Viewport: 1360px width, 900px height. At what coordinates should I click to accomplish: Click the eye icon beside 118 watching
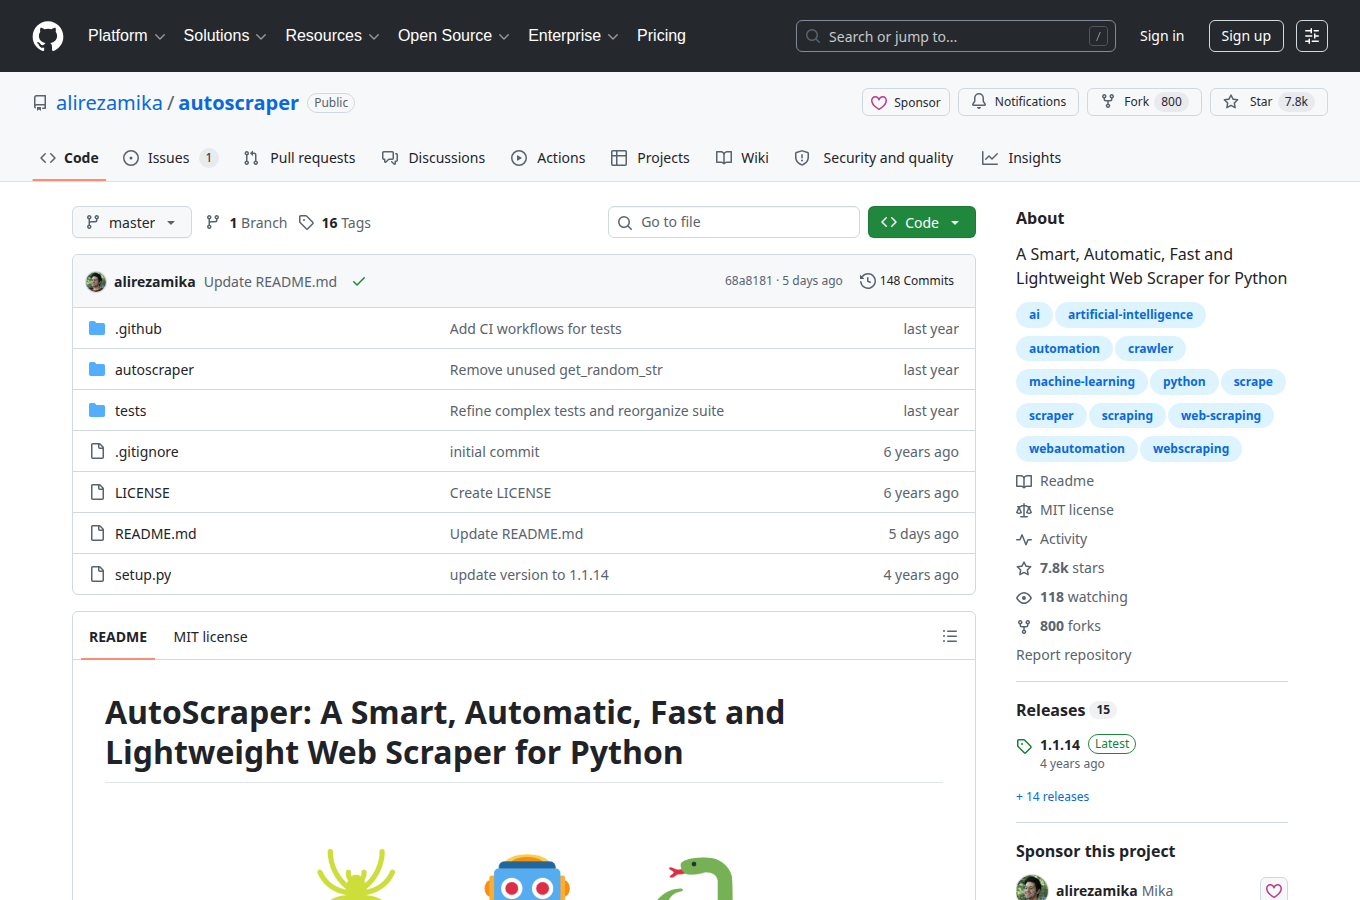1024,598
